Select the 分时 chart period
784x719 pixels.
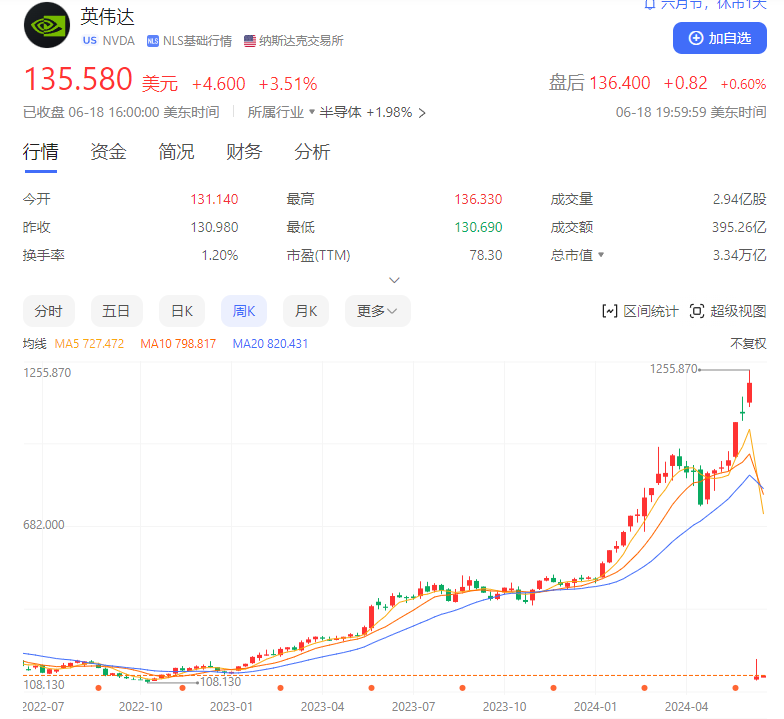(x=48, y=311)
